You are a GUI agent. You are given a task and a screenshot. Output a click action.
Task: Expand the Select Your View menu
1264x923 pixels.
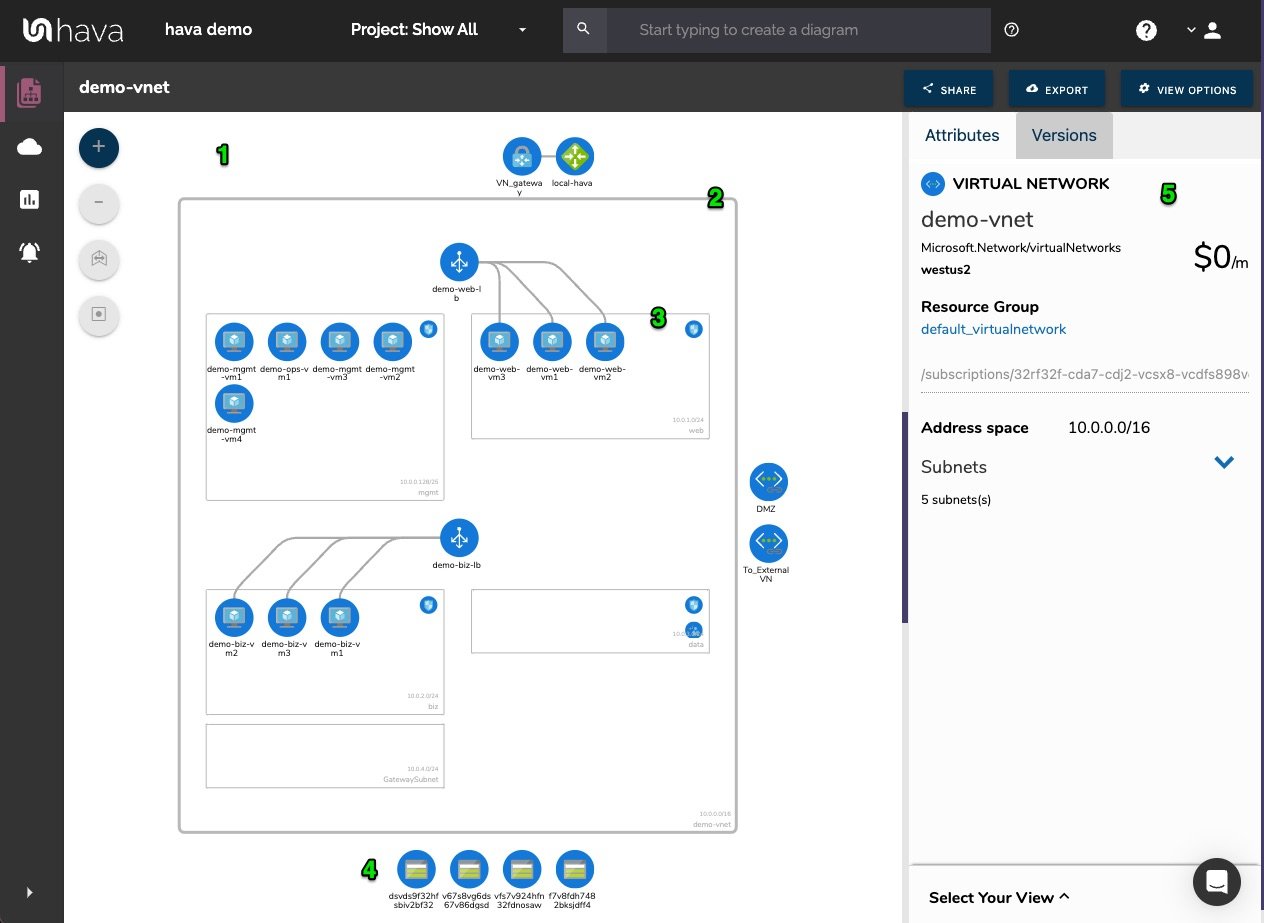[998, 897]
